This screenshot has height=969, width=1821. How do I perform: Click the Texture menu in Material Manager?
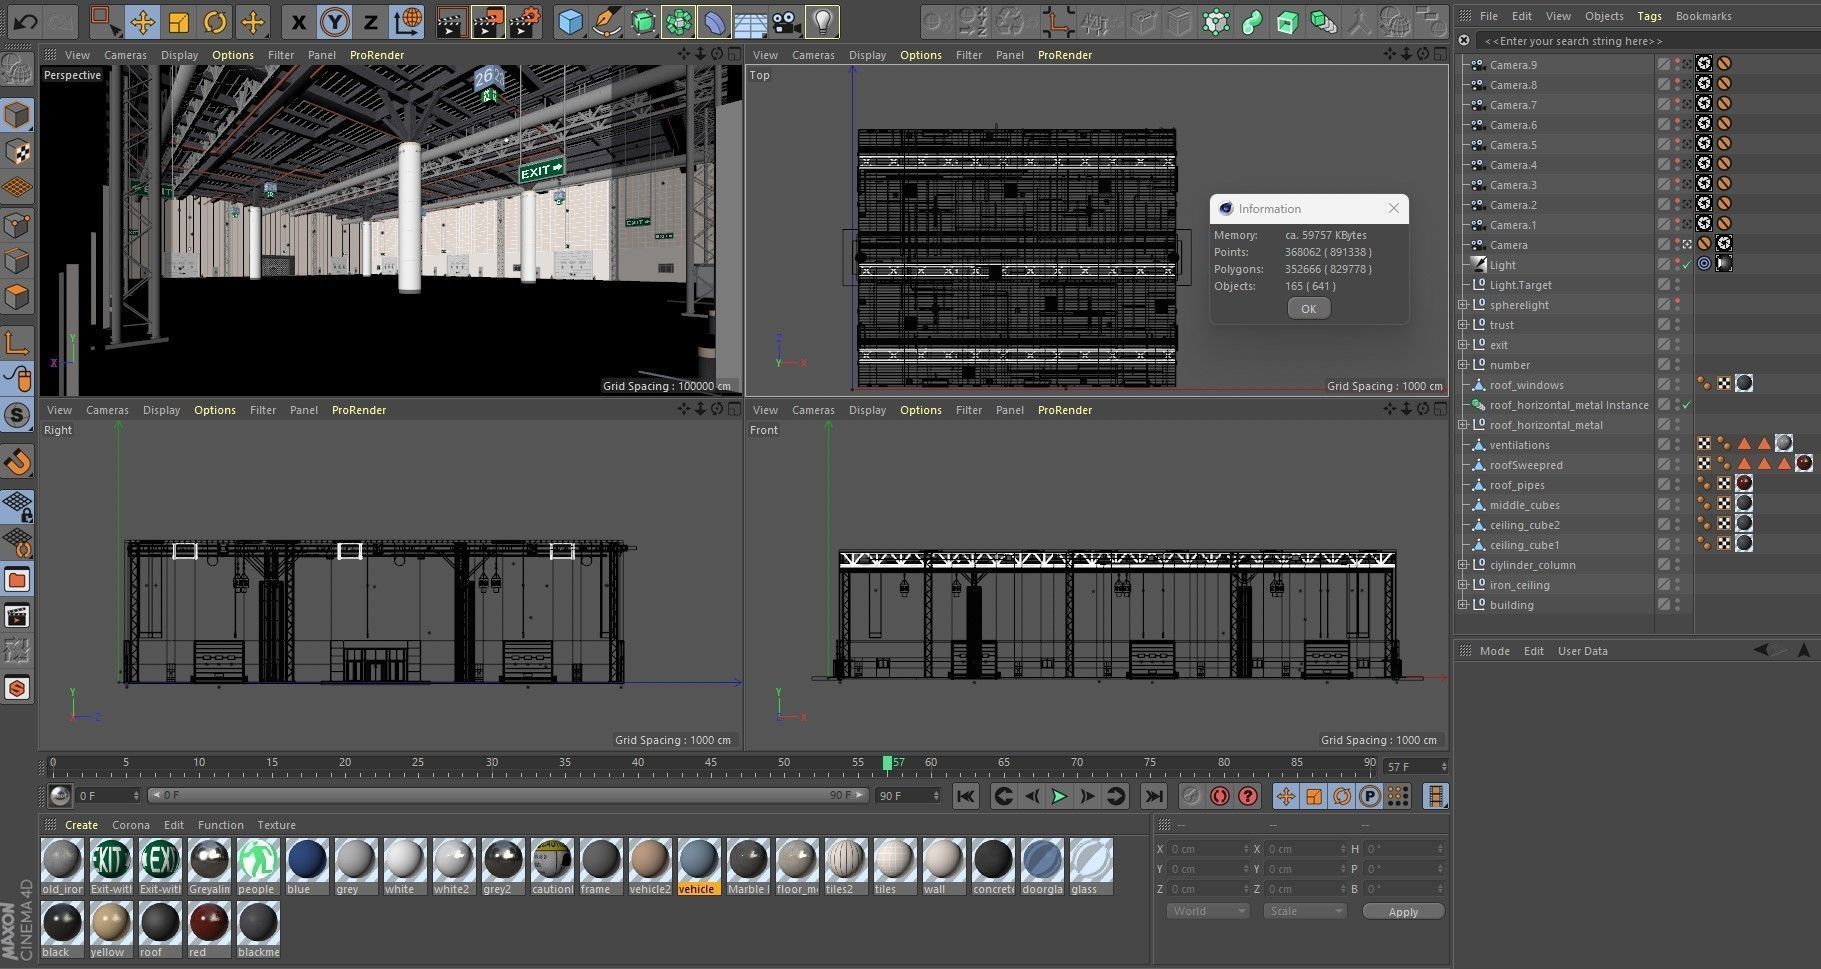276,825
